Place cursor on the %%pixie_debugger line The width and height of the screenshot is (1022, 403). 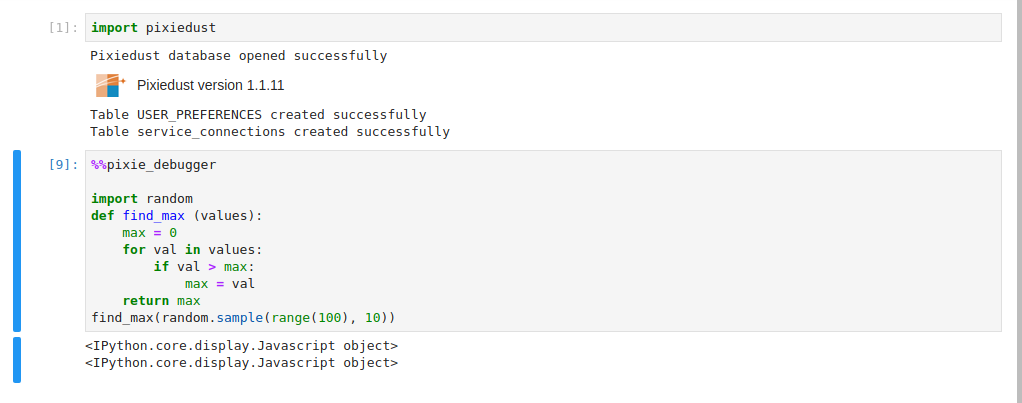(153, 164)
